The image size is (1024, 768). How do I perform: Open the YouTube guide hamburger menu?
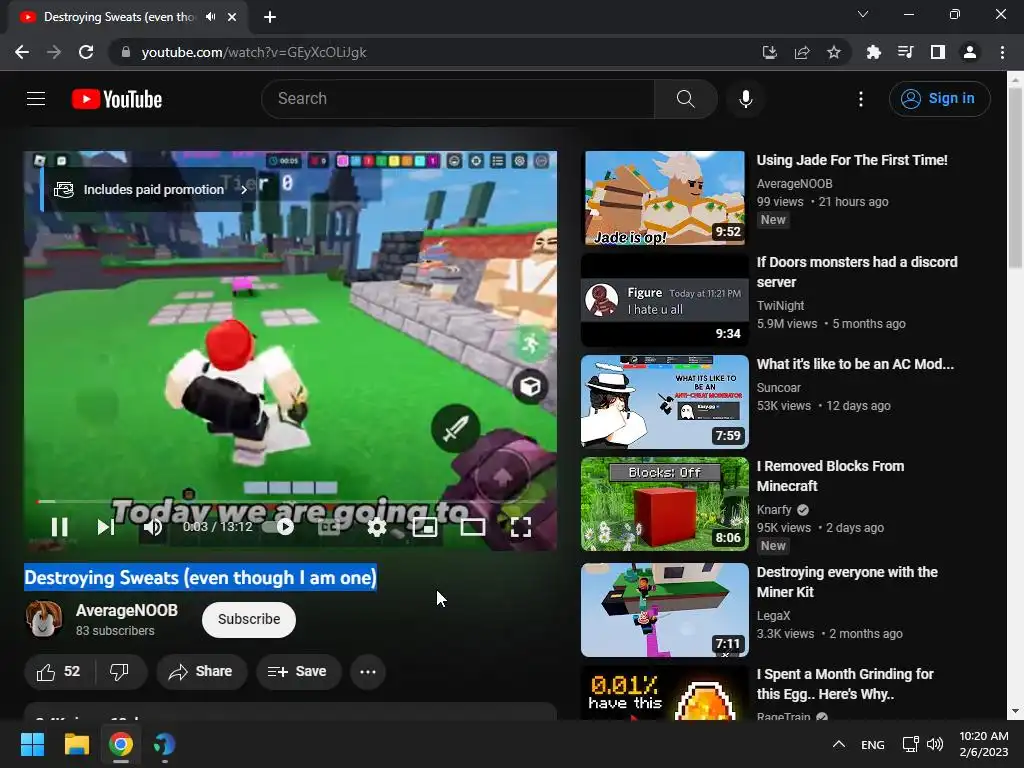click(x=36, y=99)
